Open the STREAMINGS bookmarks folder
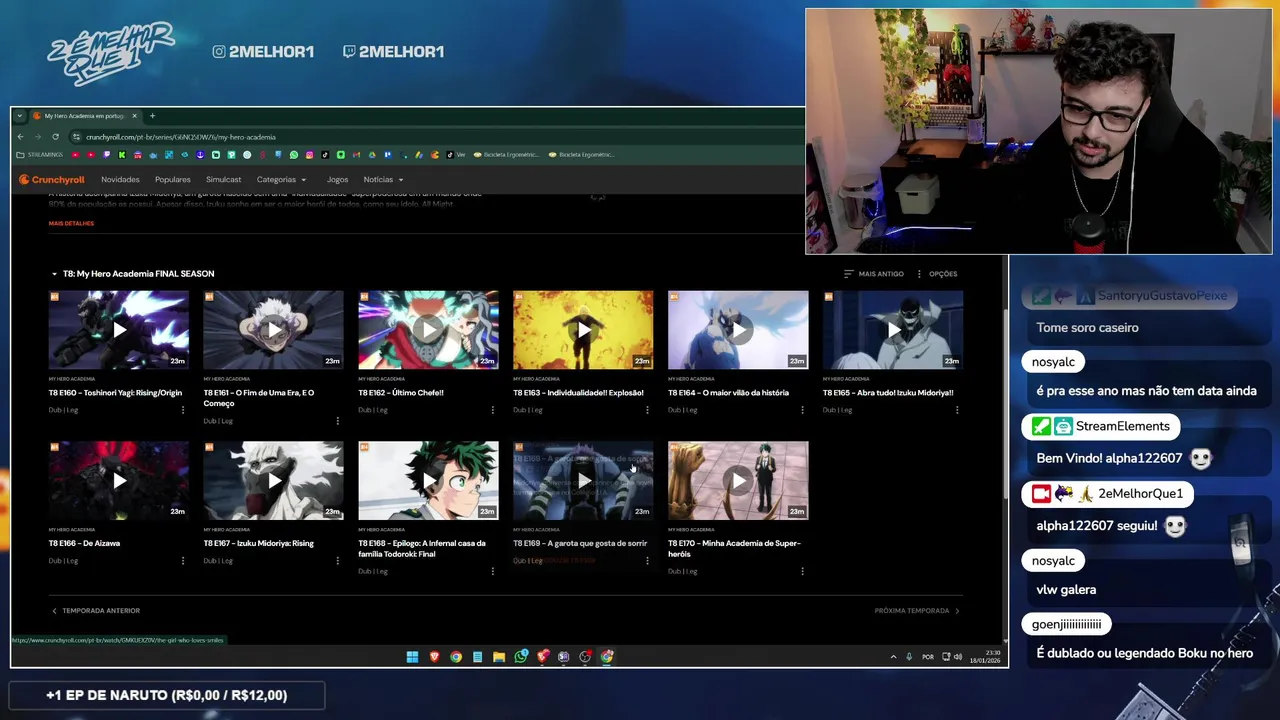The height and width of the screenshot is (720, 1280). [x=40, y=155]
